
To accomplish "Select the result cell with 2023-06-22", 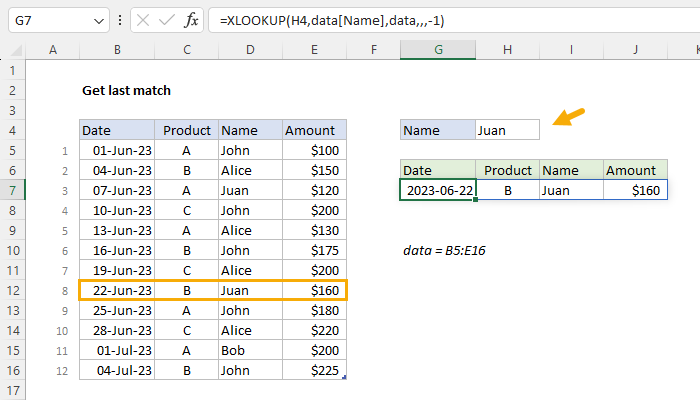I will [x=437, y=190].
